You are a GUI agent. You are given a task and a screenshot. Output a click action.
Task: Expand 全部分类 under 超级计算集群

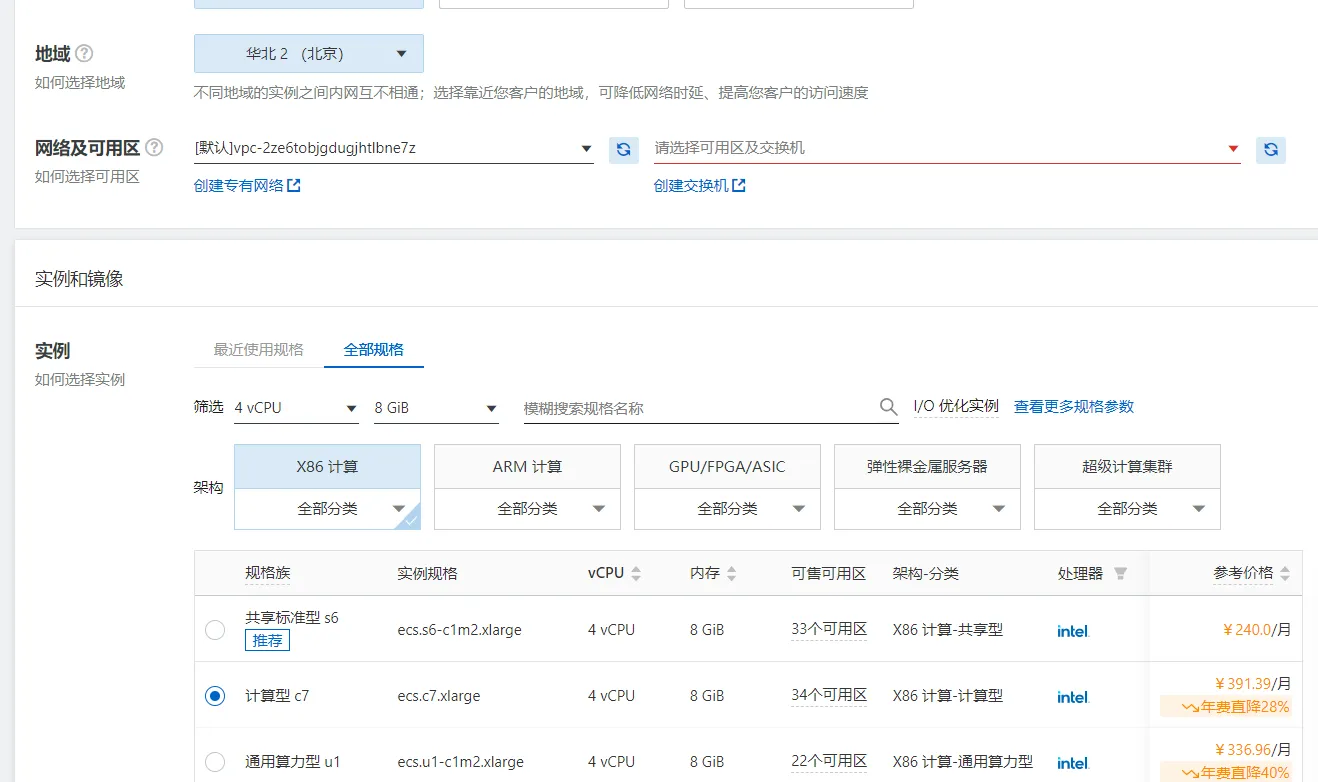coord(1127,509)
